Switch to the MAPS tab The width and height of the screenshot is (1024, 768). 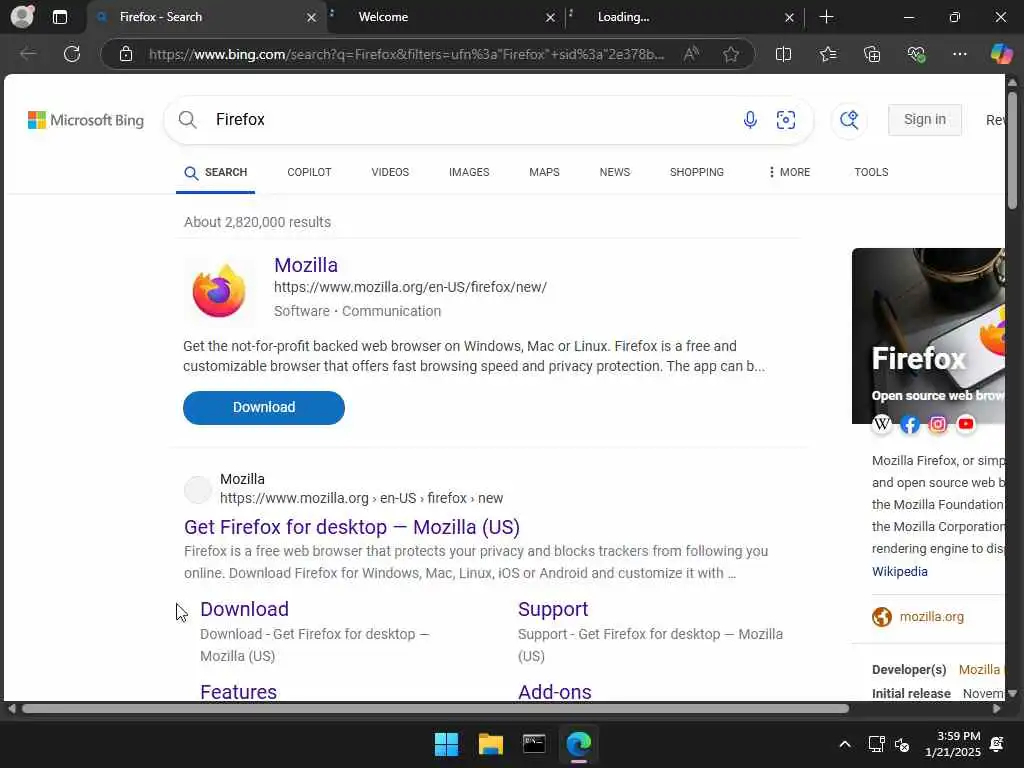tap(544, 172)
